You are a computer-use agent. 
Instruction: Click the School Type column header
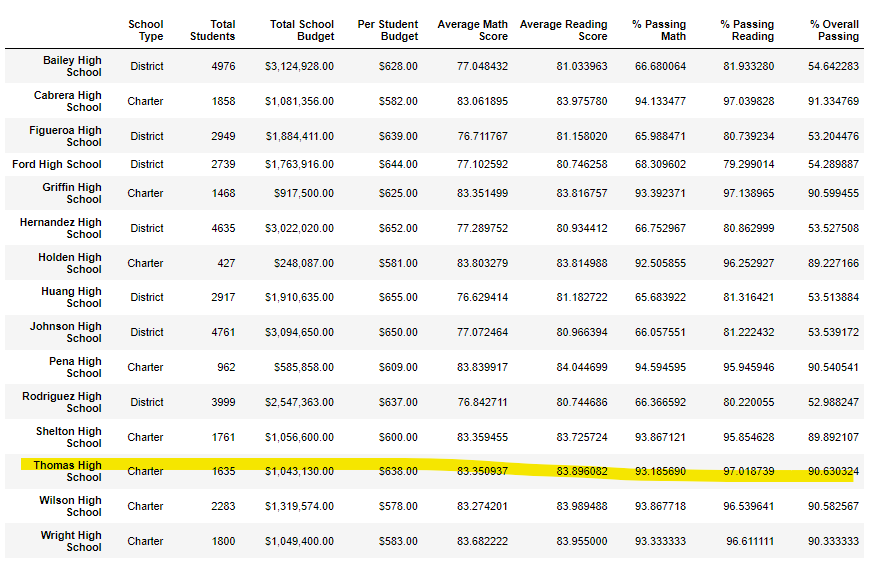146,30
